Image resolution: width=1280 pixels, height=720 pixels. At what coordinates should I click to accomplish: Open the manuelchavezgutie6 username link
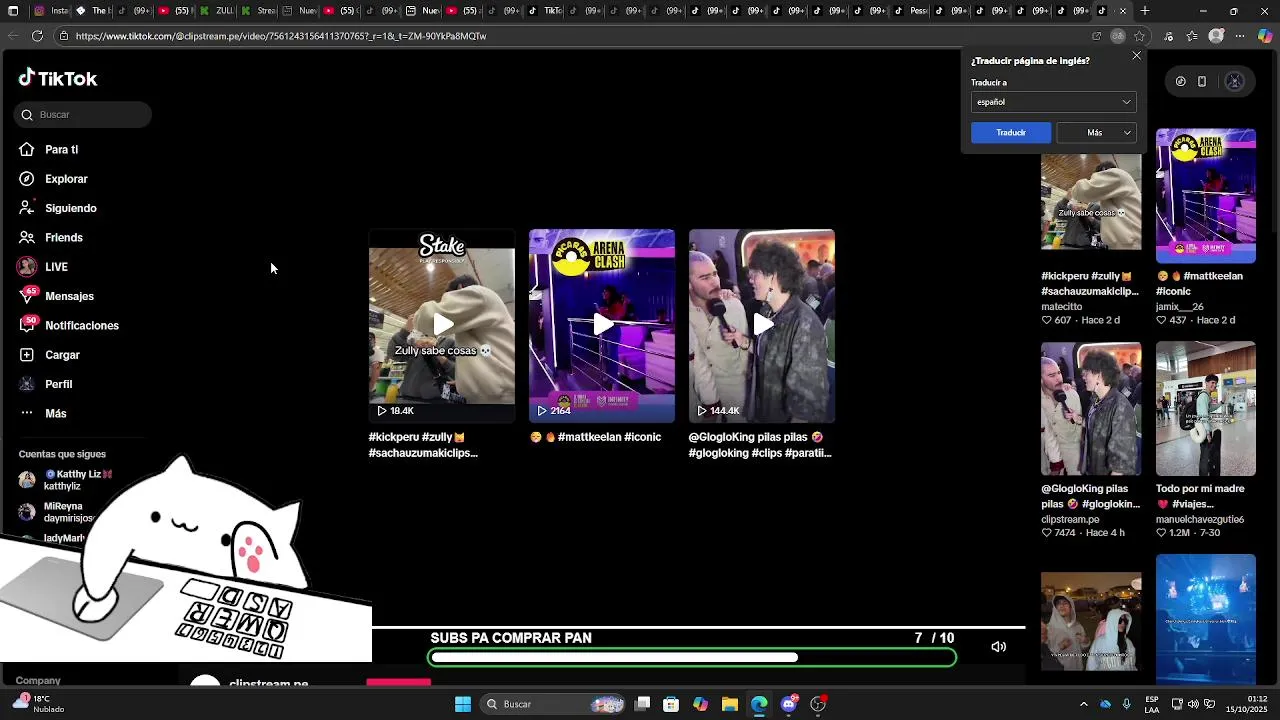[1200, 520]
